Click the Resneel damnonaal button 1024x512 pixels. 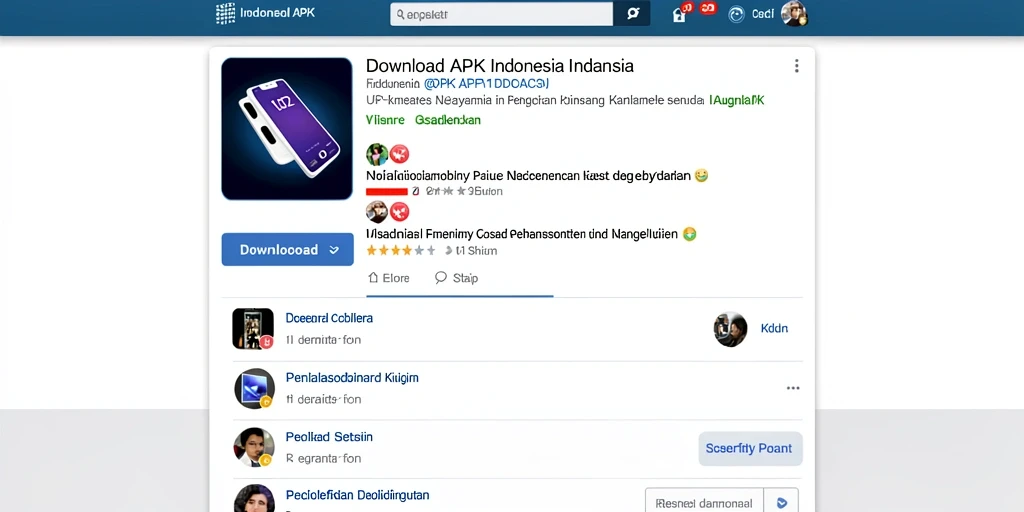point(704,502)
